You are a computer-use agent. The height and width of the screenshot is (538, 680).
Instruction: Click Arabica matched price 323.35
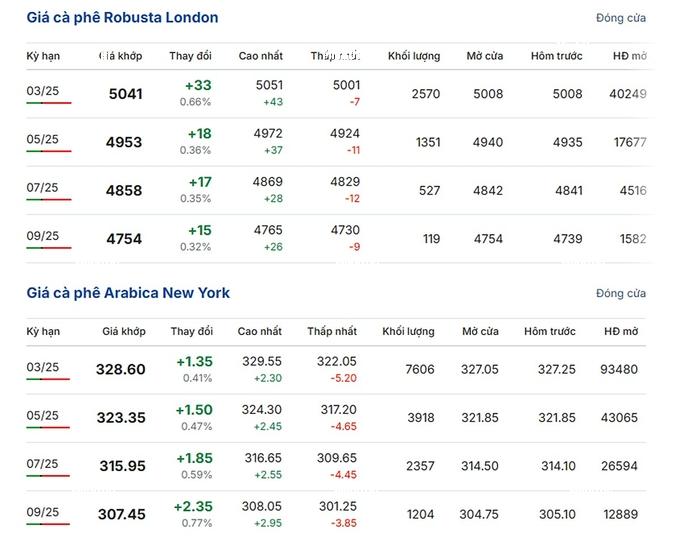121,417
